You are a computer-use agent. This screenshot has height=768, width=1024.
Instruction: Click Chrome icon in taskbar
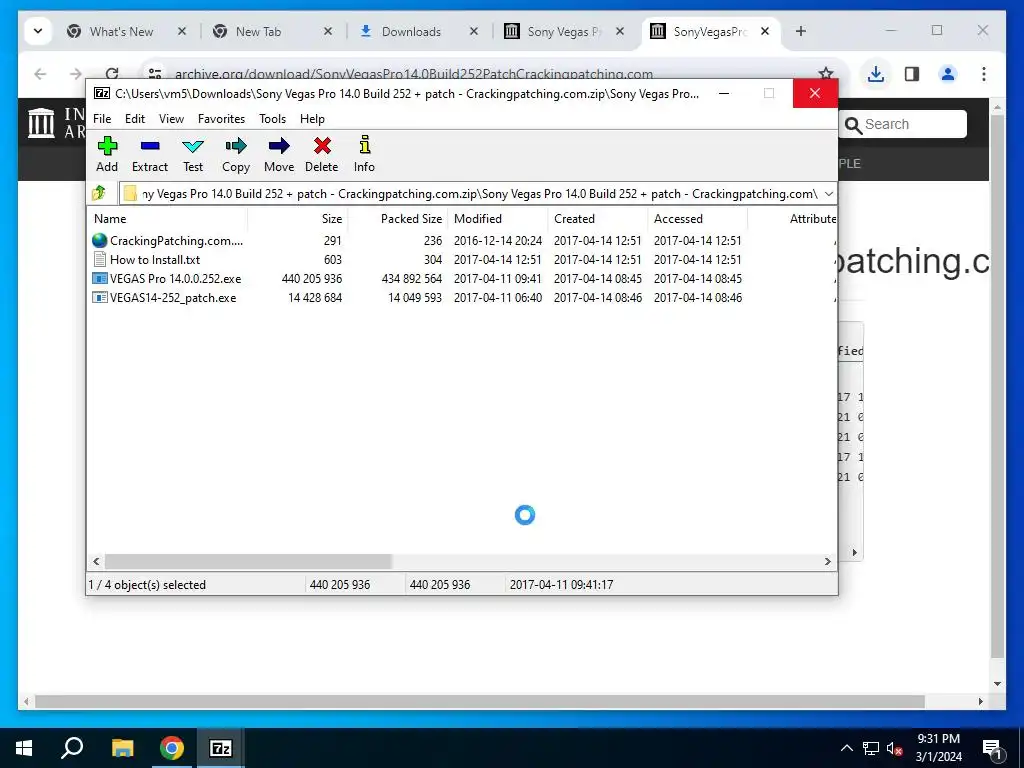pos(171,748)
